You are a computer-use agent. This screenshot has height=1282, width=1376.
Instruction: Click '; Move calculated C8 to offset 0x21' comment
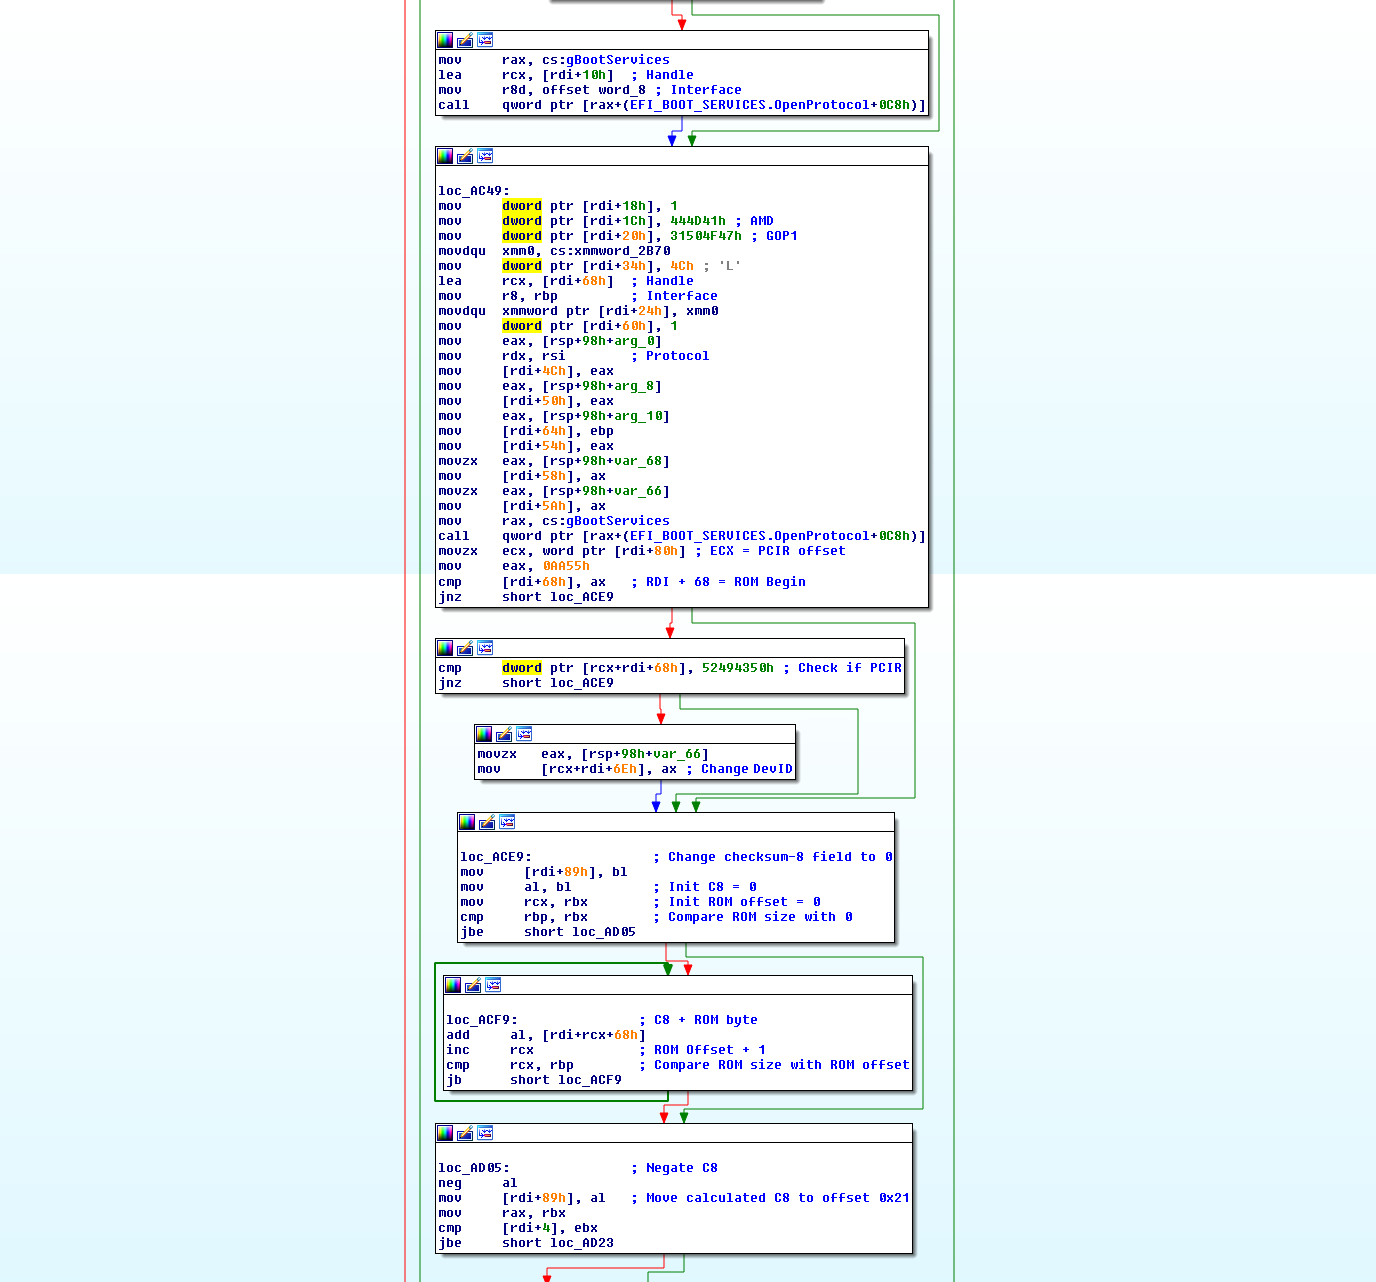770,1198
